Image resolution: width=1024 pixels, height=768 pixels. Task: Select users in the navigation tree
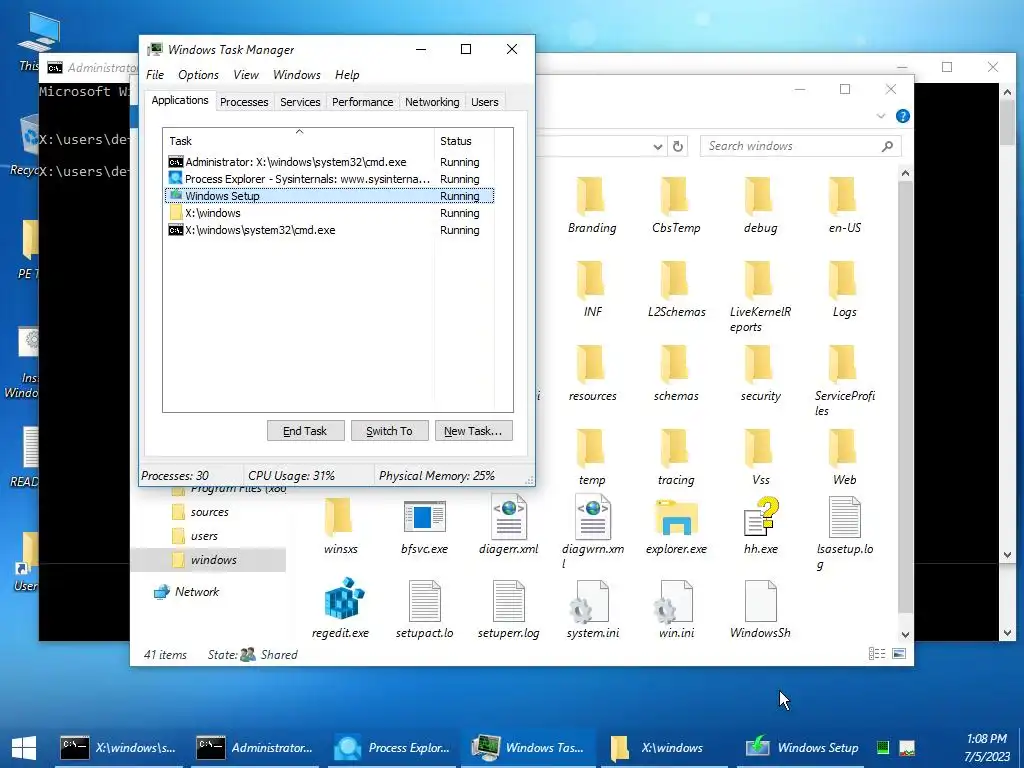[x=204, y=536]
